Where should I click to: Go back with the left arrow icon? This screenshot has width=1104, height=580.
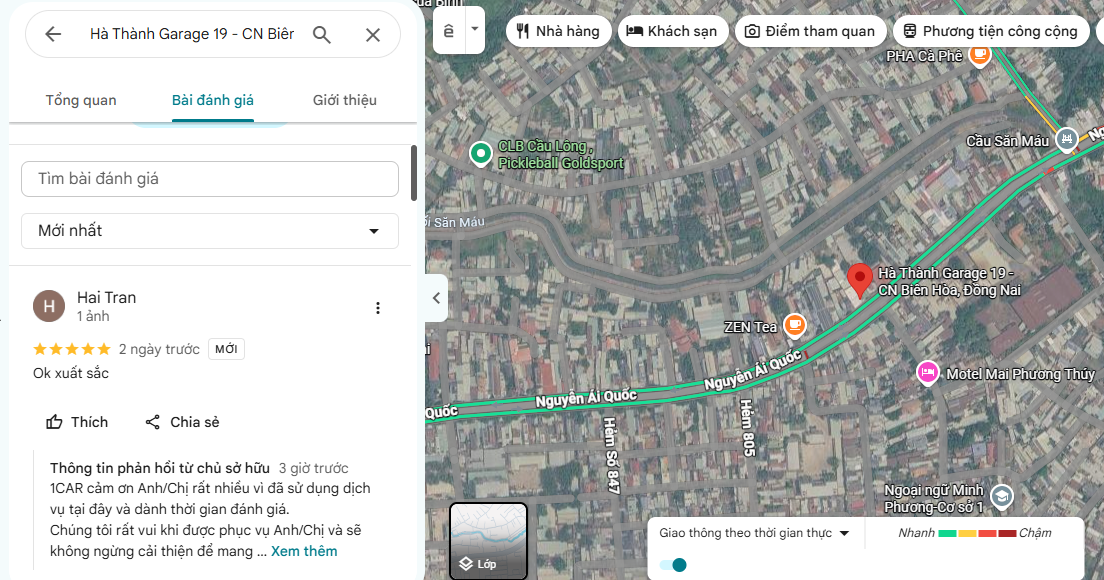[53, 34]
